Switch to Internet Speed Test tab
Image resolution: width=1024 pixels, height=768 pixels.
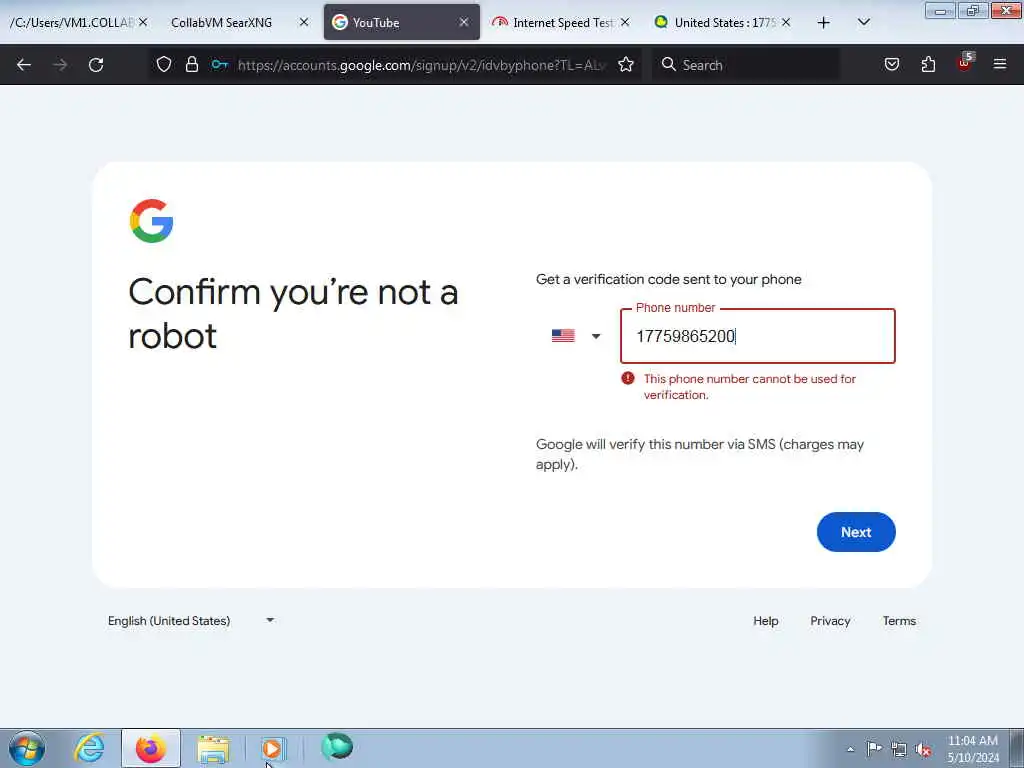tap(562, 23)
